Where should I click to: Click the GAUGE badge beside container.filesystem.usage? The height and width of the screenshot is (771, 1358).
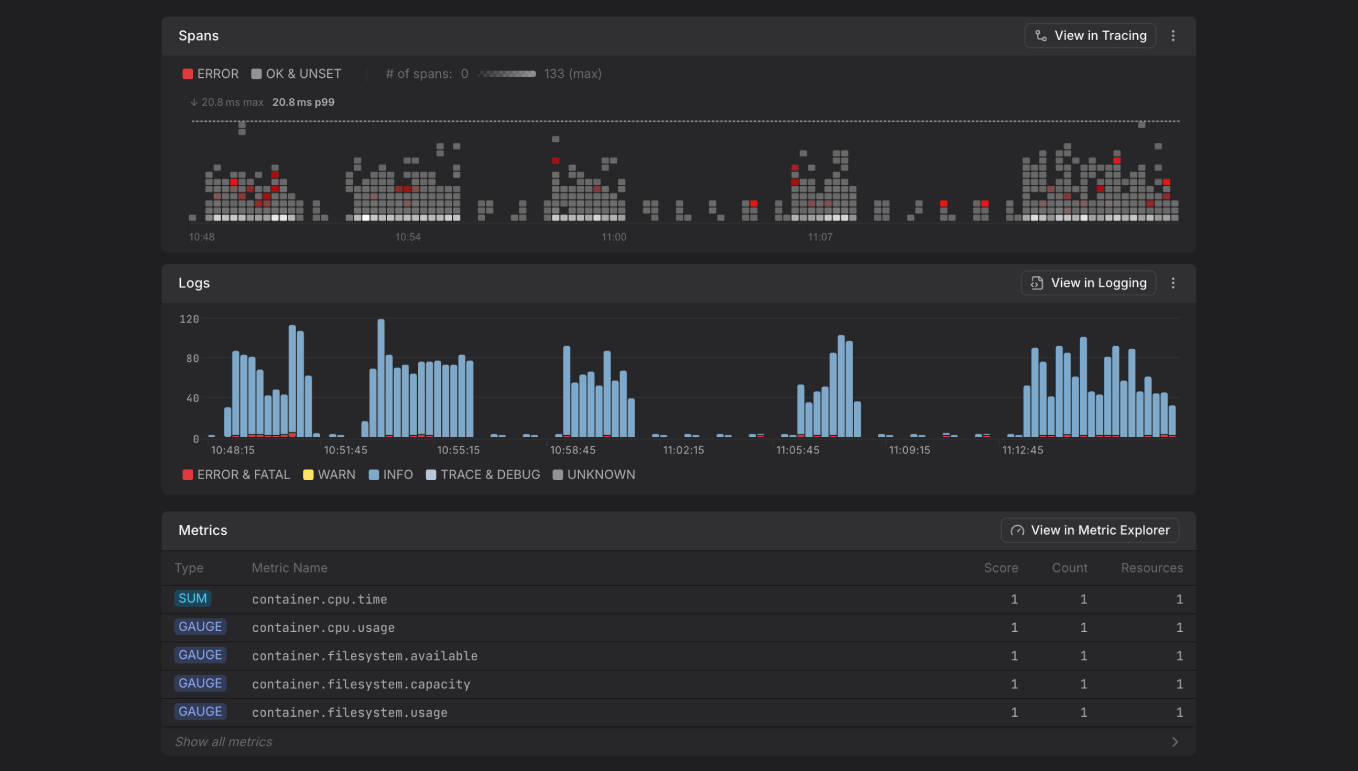click(x=200, y=712)
